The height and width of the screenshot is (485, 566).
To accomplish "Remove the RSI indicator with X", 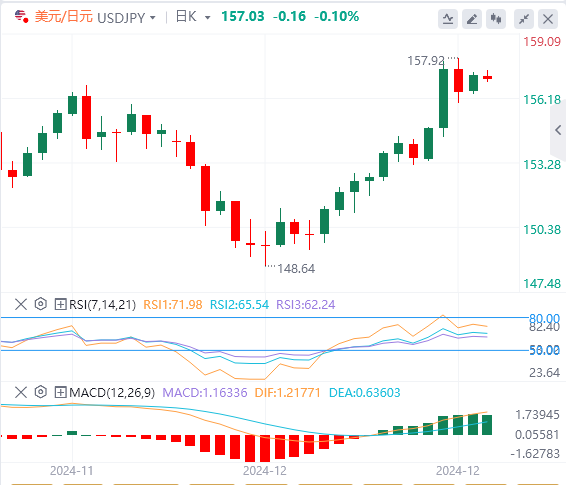I will click(x=21, y=304).
